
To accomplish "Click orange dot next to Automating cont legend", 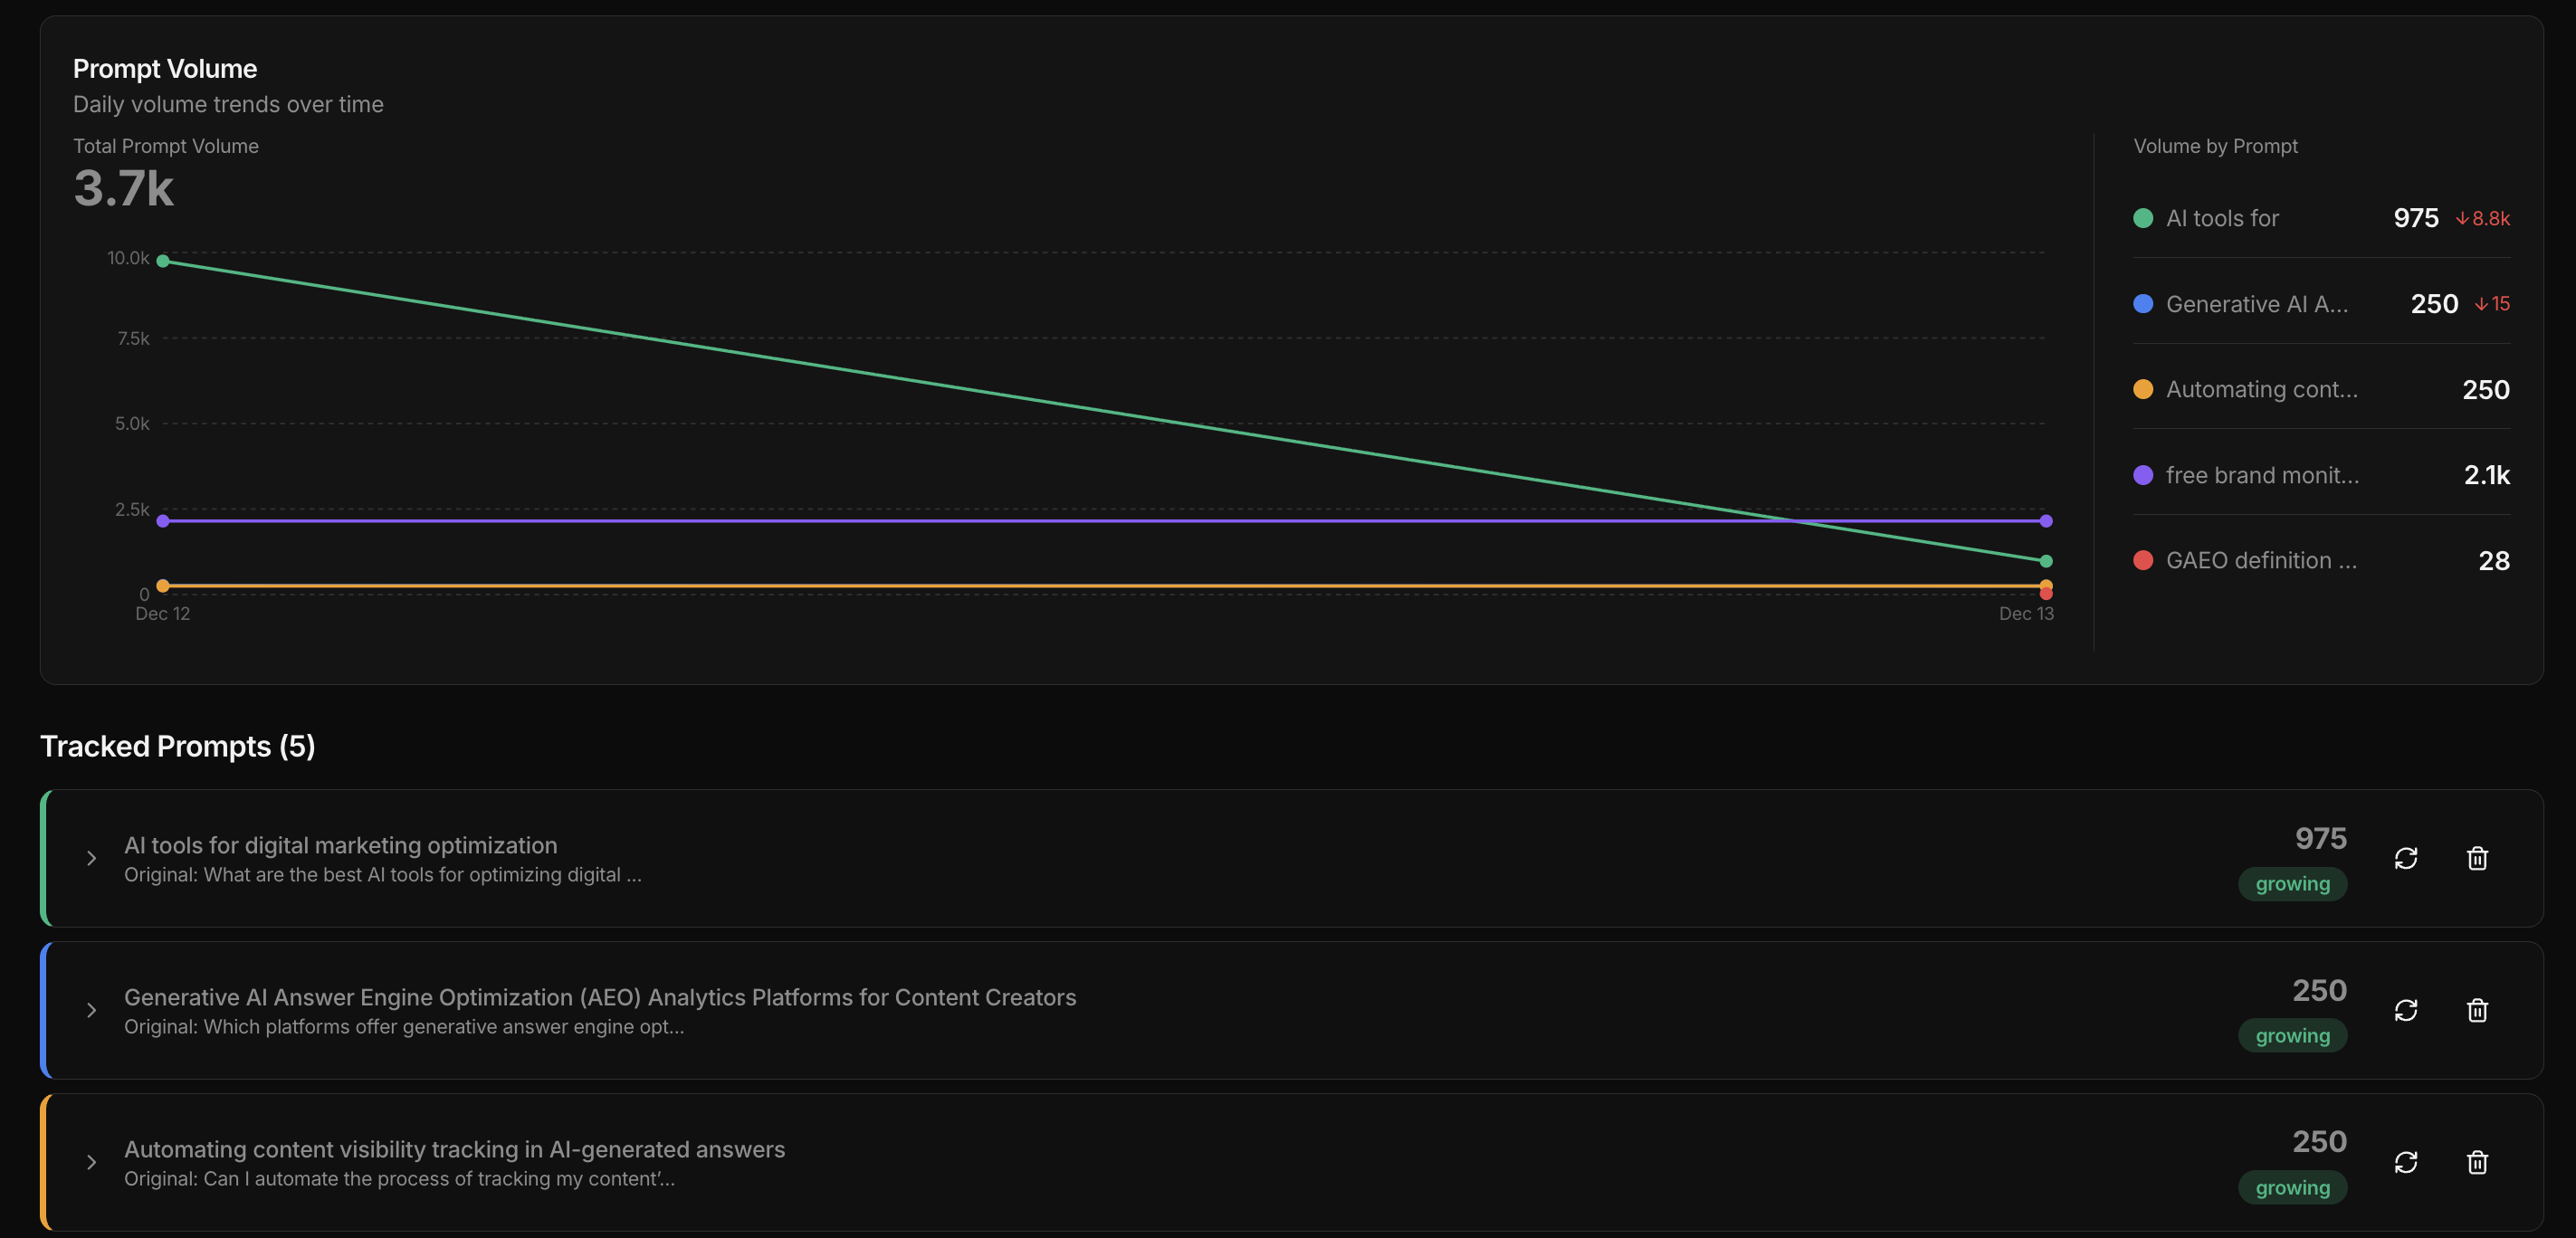I will click(x=2143, y=389).
